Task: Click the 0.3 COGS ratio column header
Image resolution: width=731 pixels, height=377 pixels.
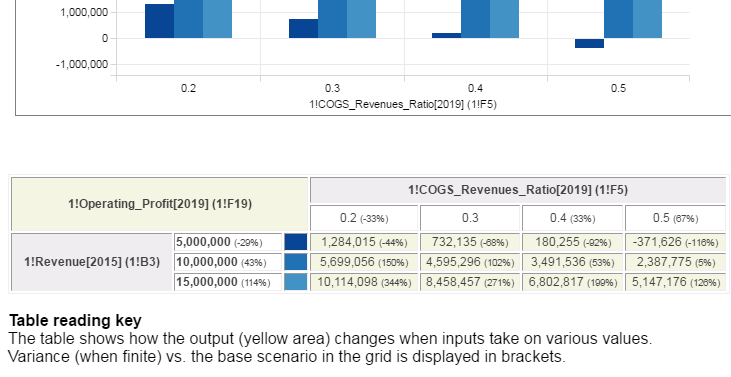Action: coord(470,218)
